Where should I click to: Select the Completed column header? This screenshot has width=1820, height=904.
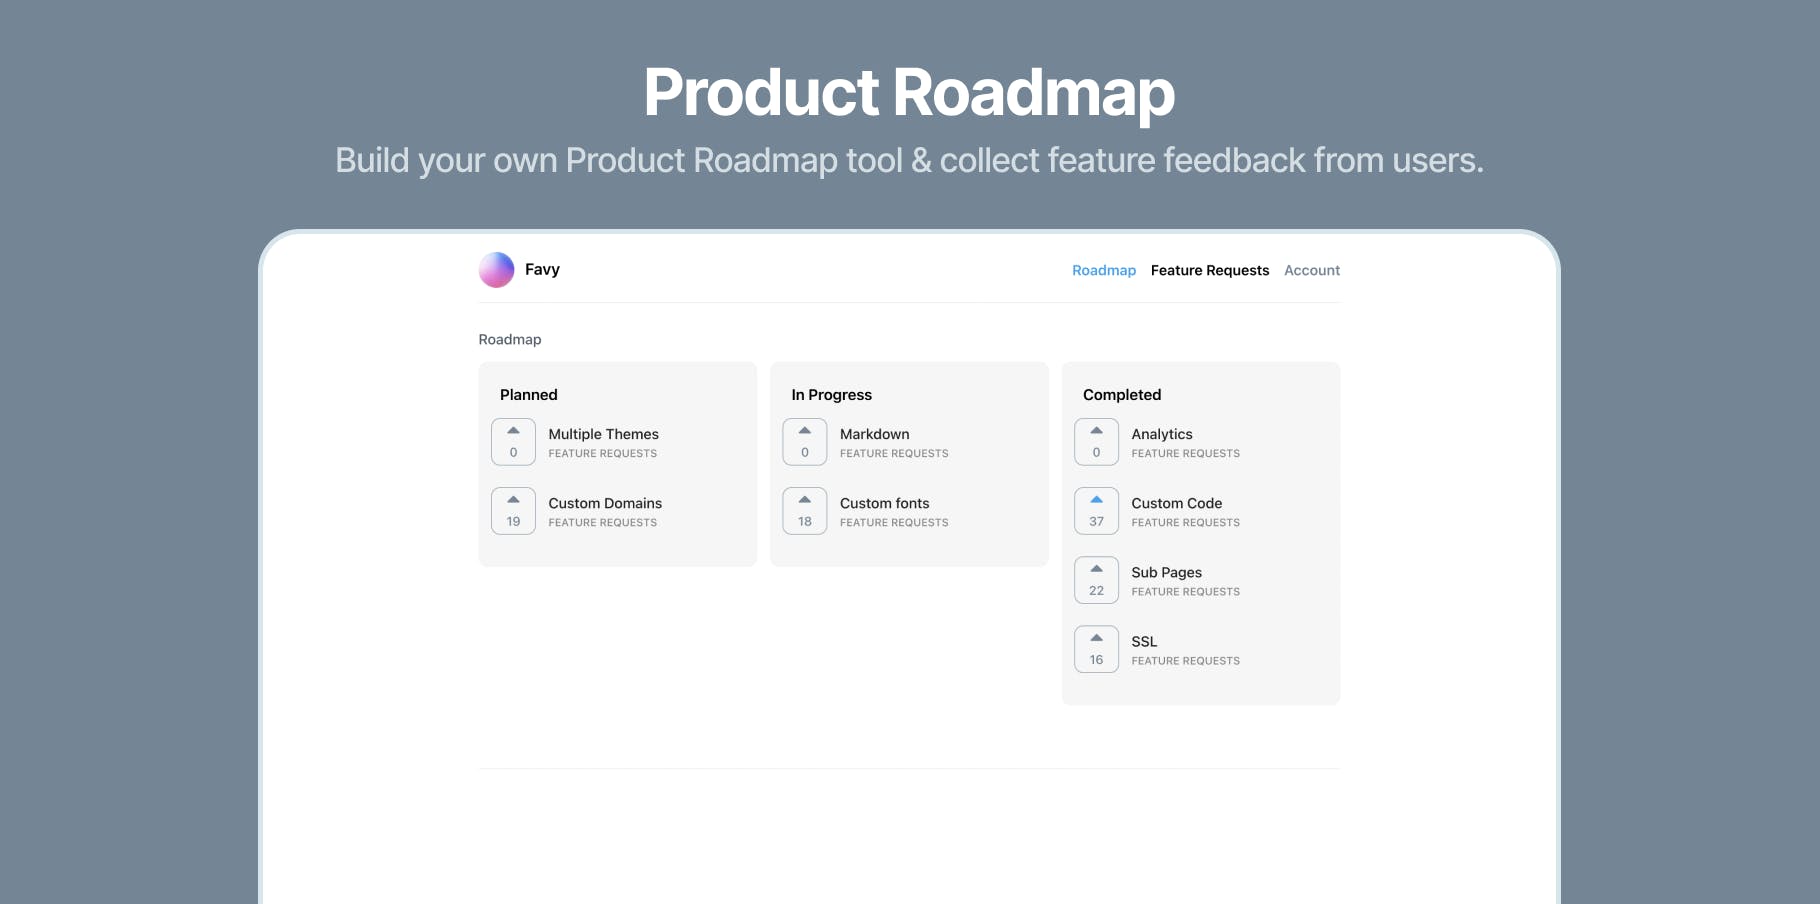tap(1122, 395)
